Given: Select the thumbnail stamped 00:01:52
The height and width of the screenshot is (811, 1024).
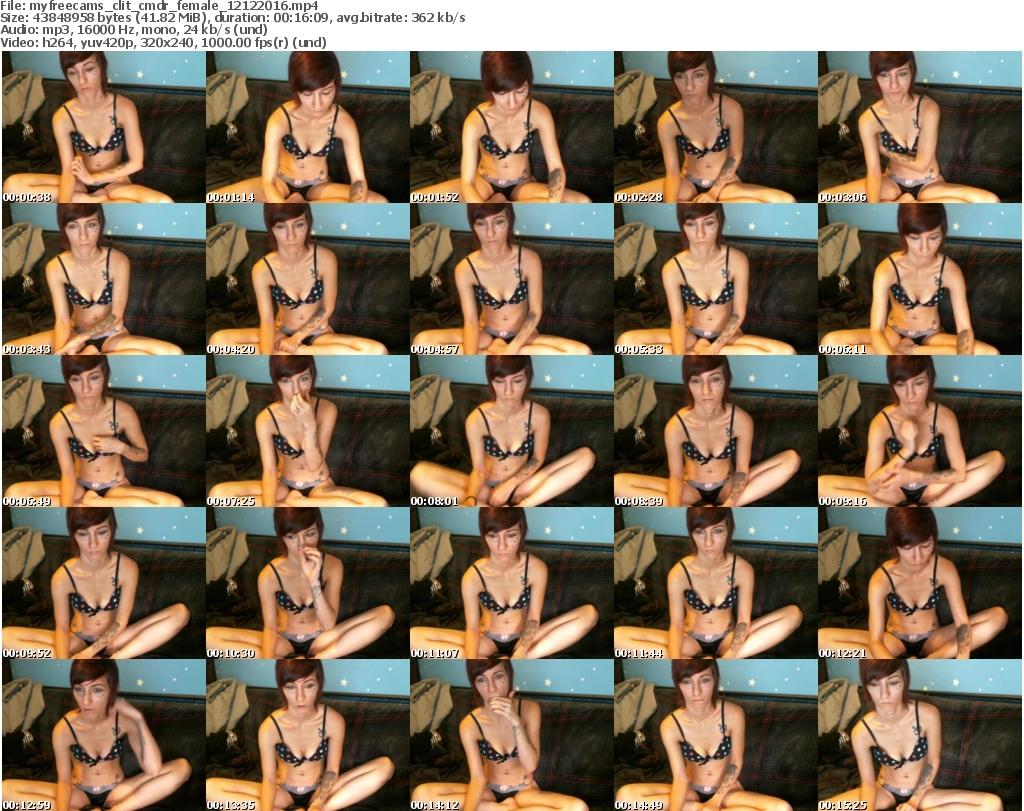Looking at the screenshot, I should [x=511, y=127].
